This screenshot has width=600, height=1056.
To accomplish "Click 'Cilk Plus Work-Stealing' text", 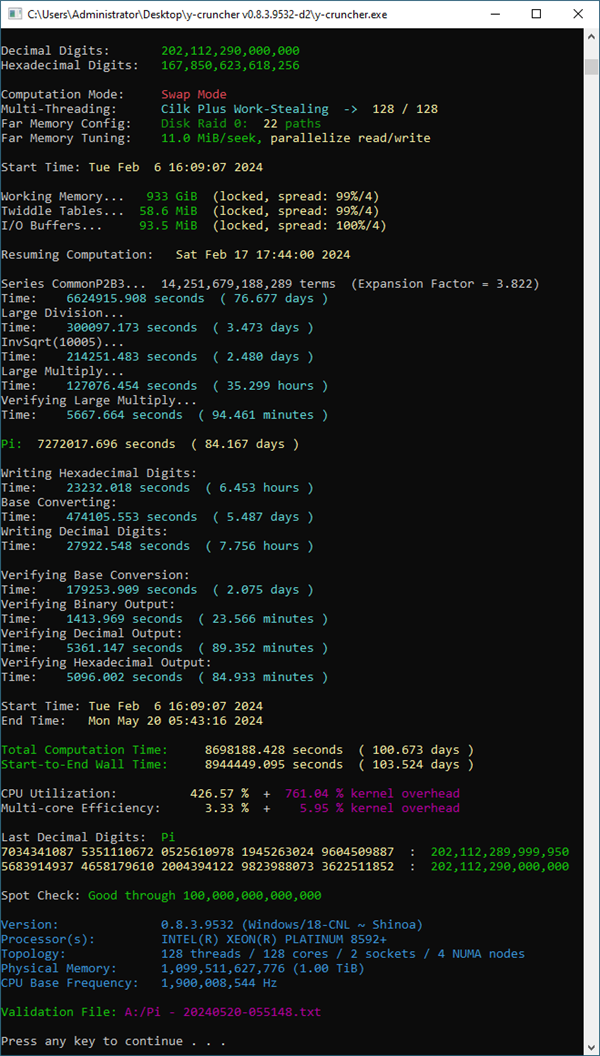I will pos(245,109).
